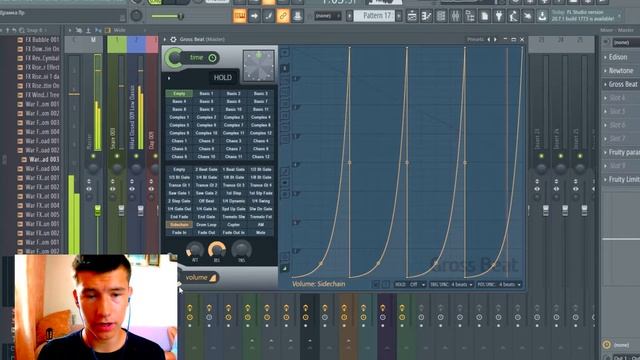Toggle the clock icon next to time
640x360 pixels.
212,58
